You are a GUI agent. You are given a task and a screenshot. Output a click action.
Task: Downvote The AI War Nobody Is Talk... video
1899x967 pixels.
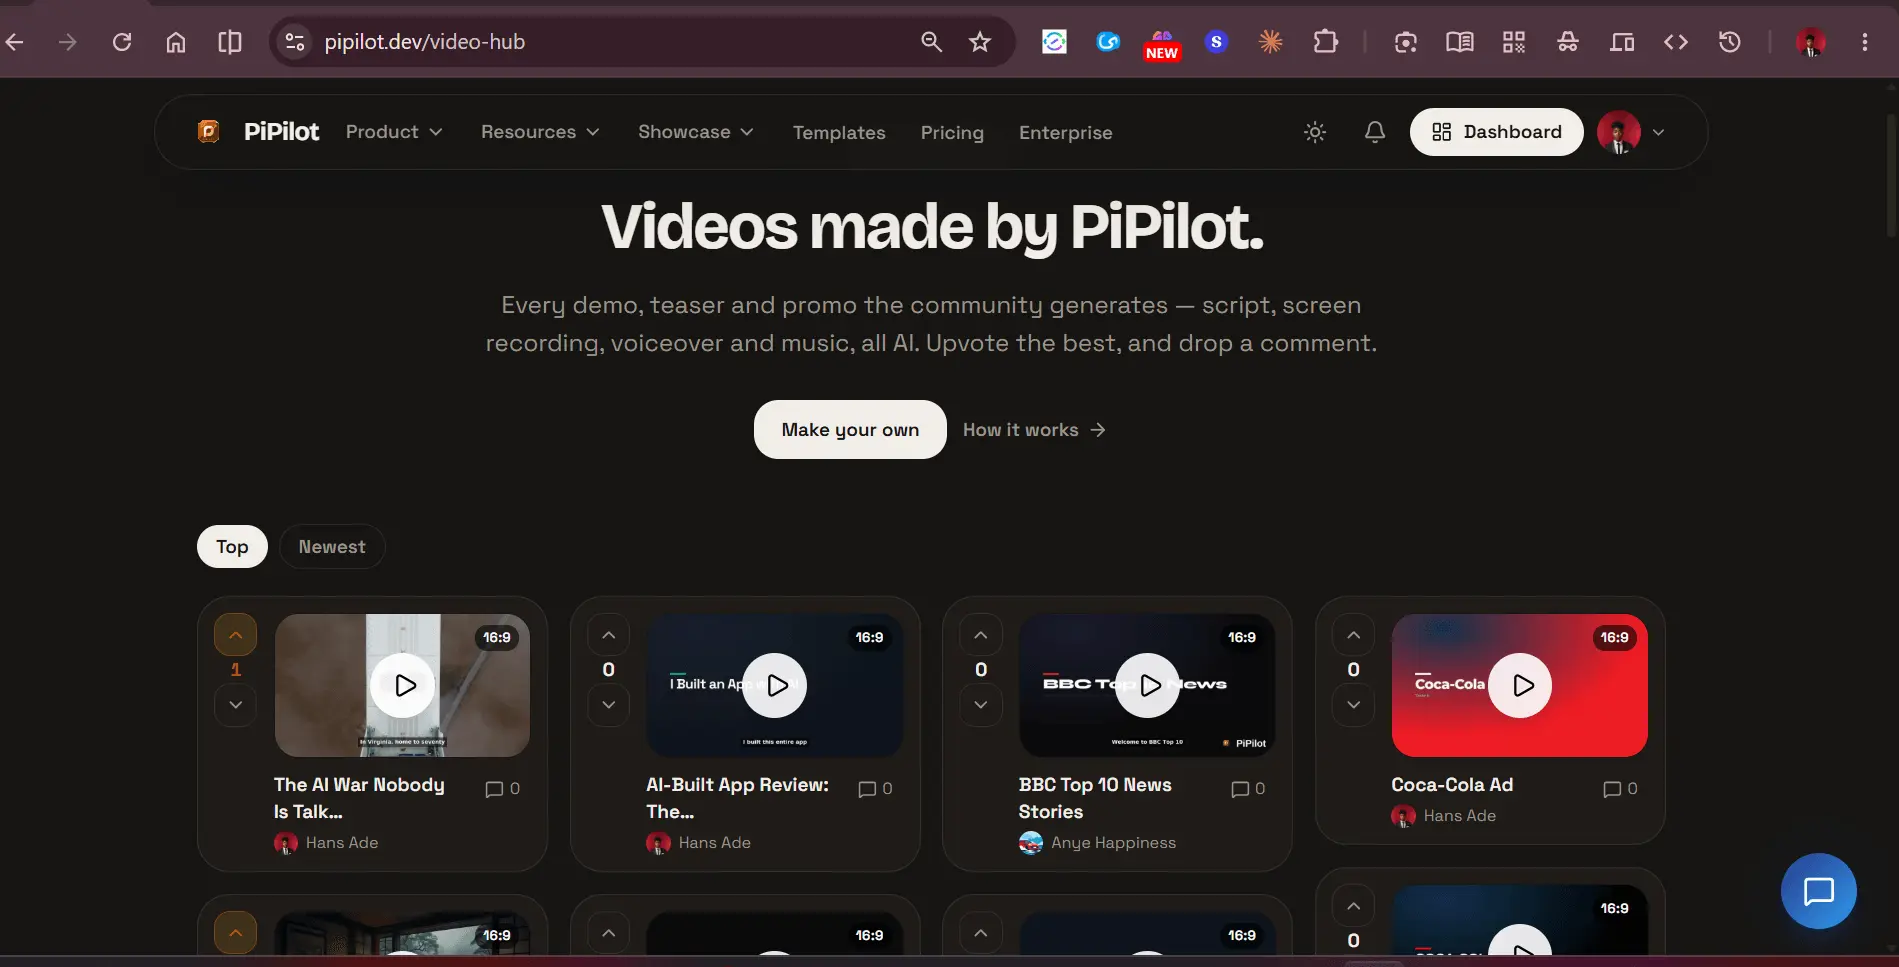pyautogui.click(x=236, y=705)
